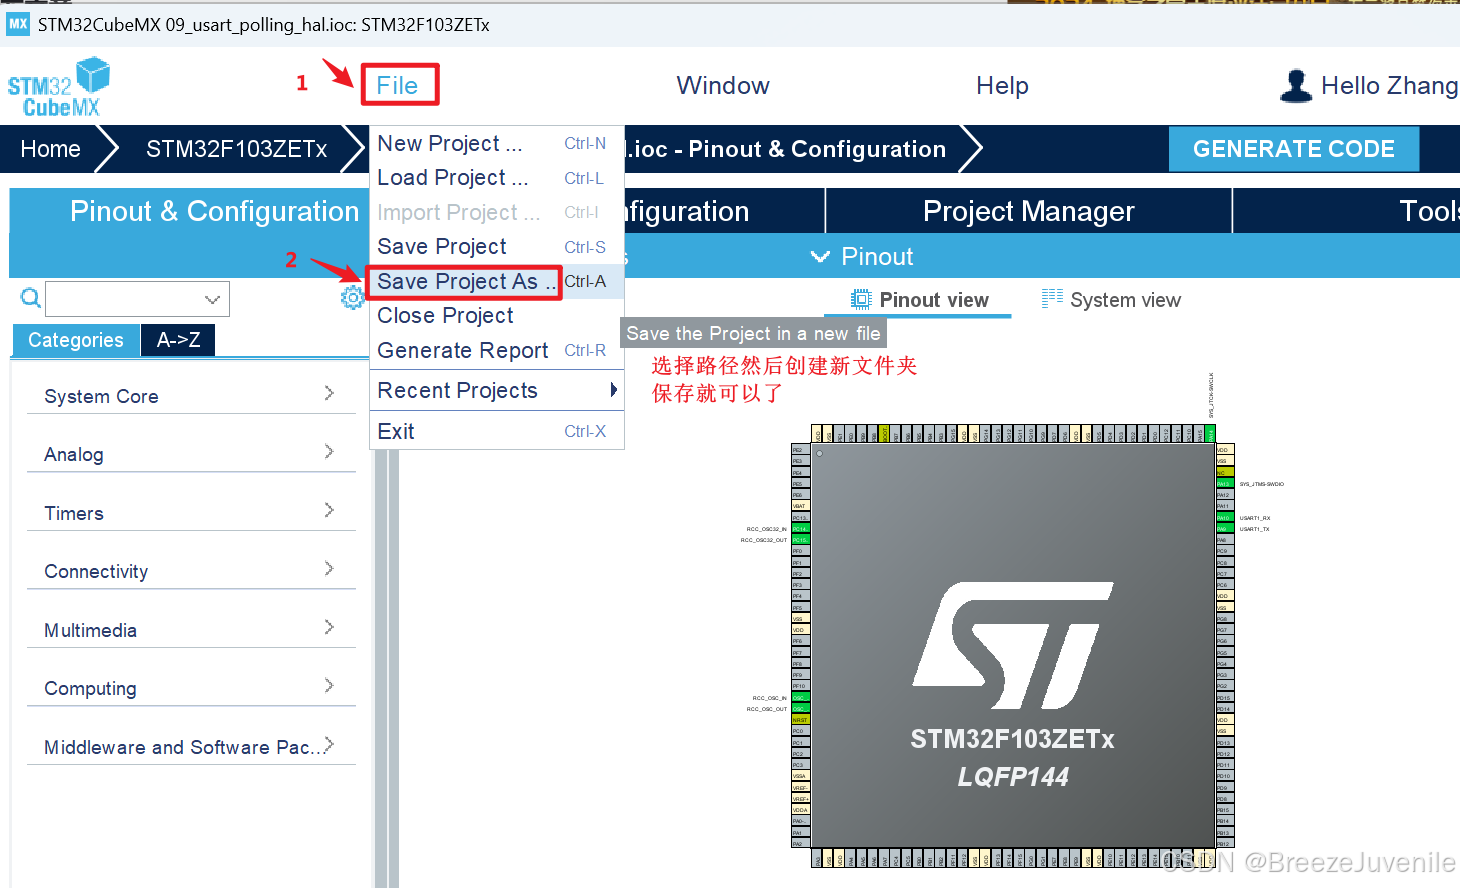This screenshot has height=888, width=1460.
Task: Click the Hello Zhang account link
Action: 1389,86
